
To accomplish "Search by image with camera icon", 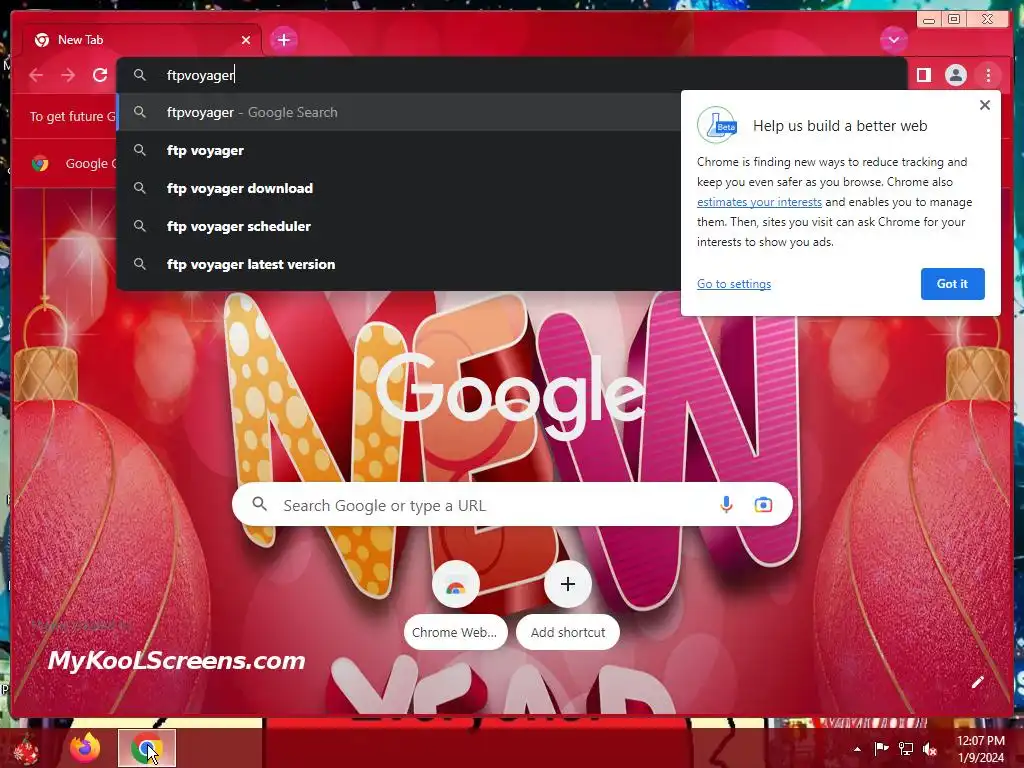I will click(763, 505).
